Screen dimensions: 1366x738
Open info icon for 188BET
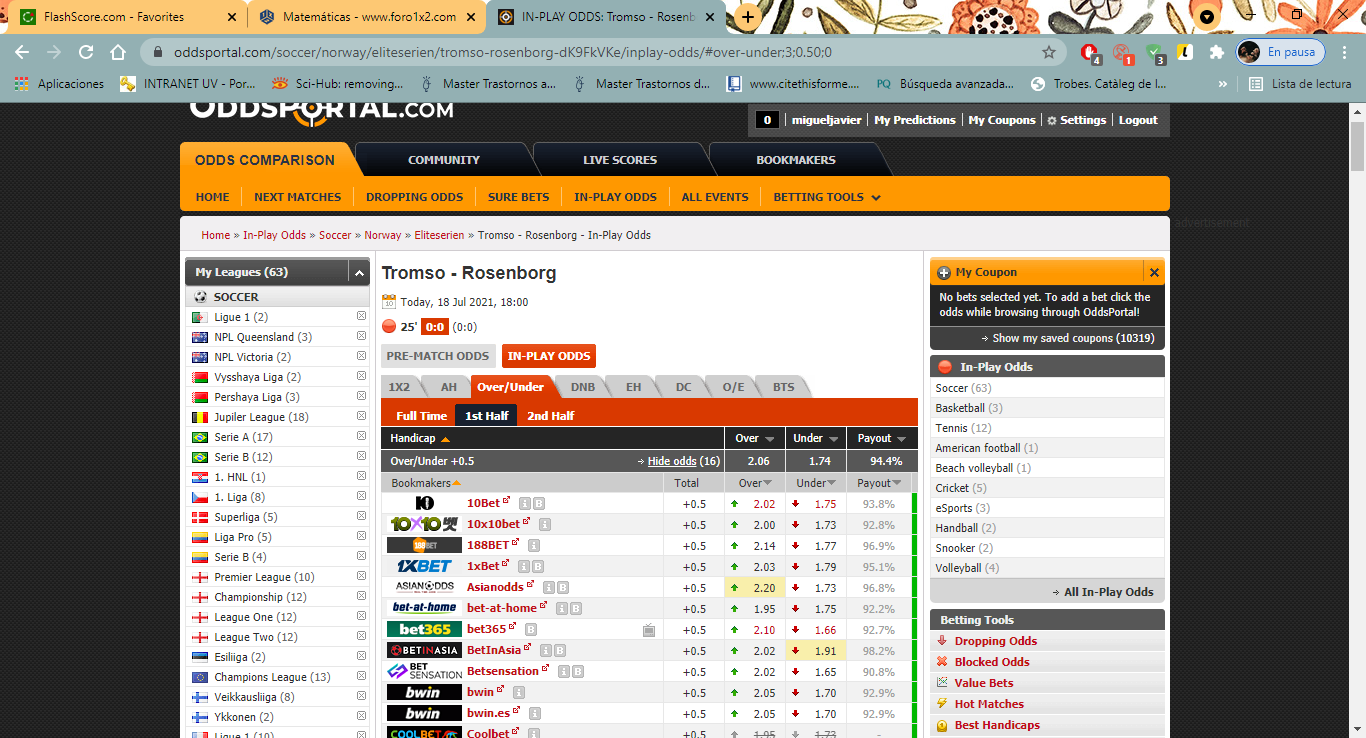534,545
